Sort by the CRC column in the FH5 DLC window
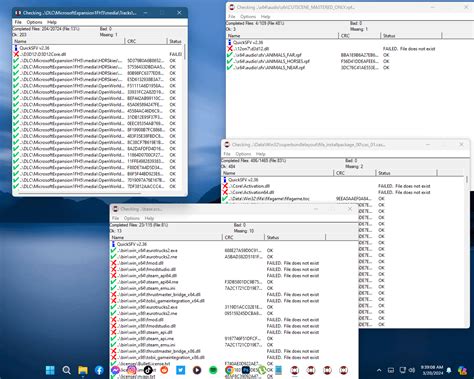 pyautogui.click(x=146, y=41)
